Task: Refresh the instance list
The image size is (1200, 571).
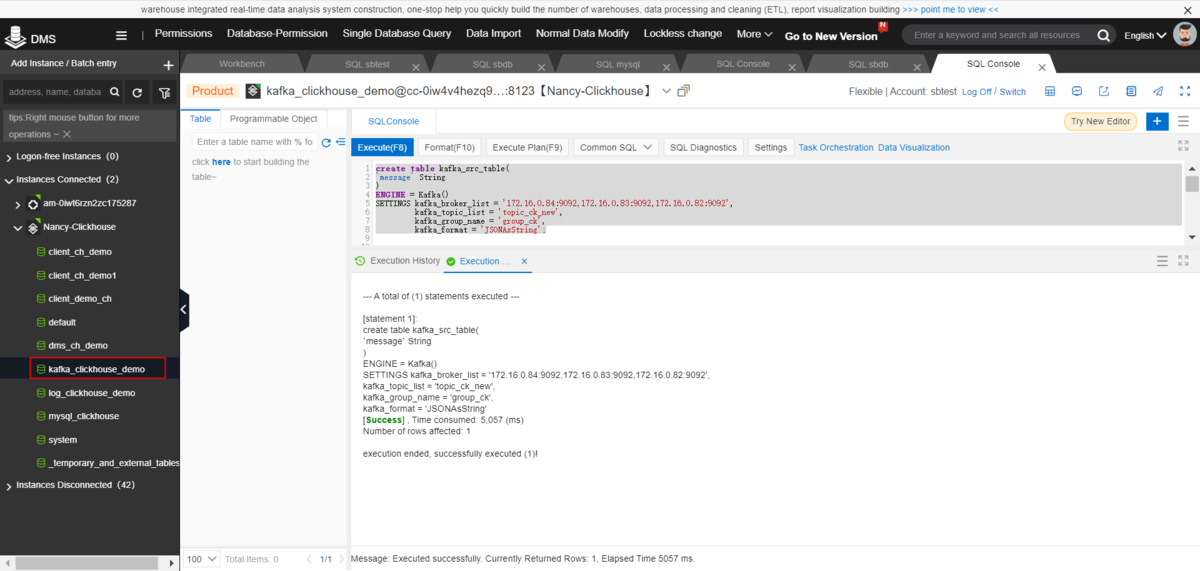Action: 138,92
